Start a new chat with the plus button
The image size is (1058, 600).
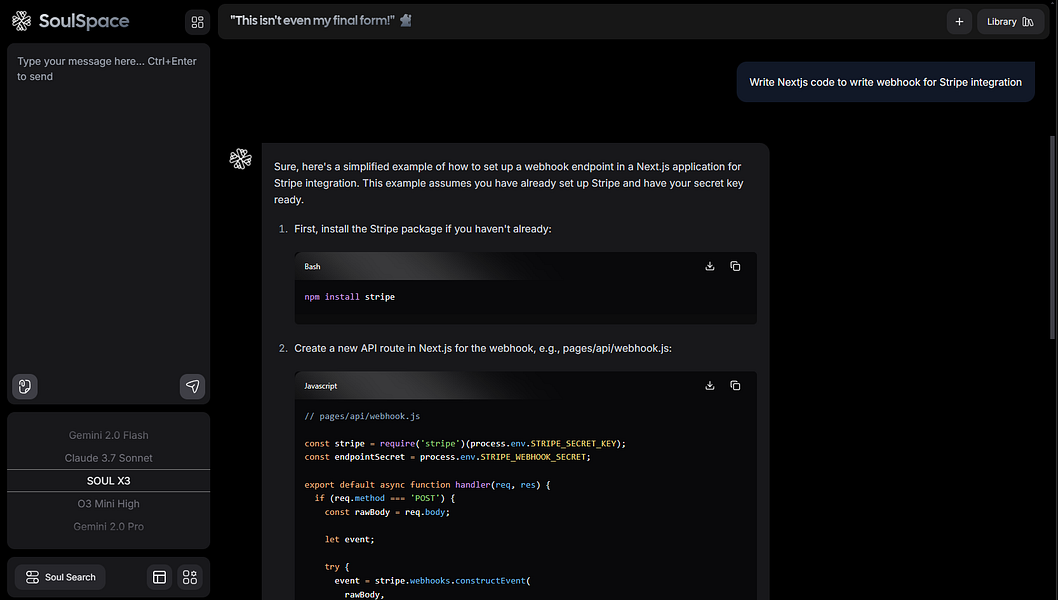(x=959, y=21)
